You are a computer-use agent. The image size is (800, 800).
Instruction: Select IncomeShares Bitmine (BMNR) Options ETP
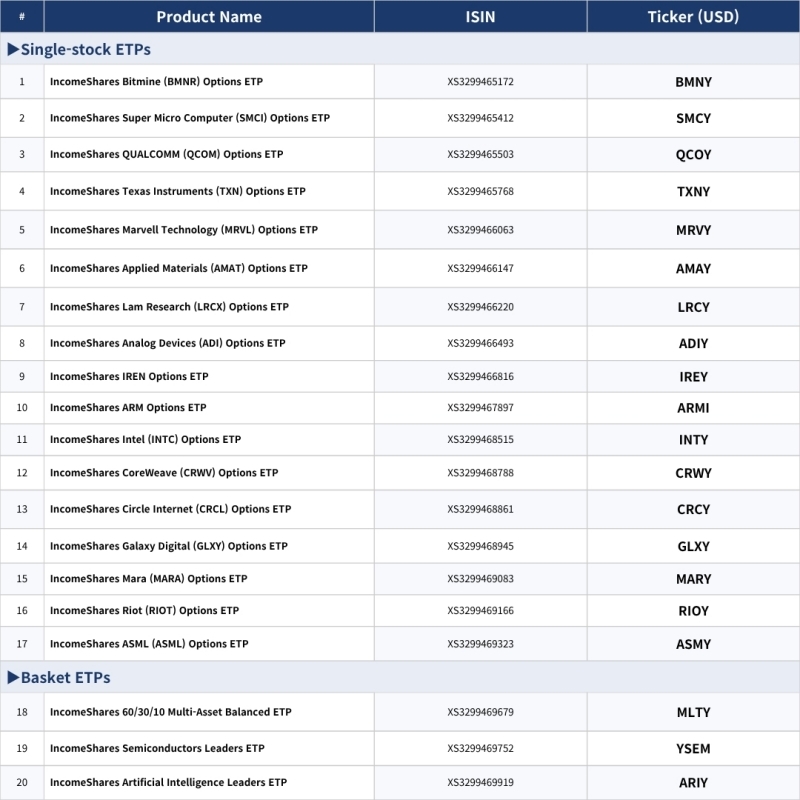pos(156,82)
